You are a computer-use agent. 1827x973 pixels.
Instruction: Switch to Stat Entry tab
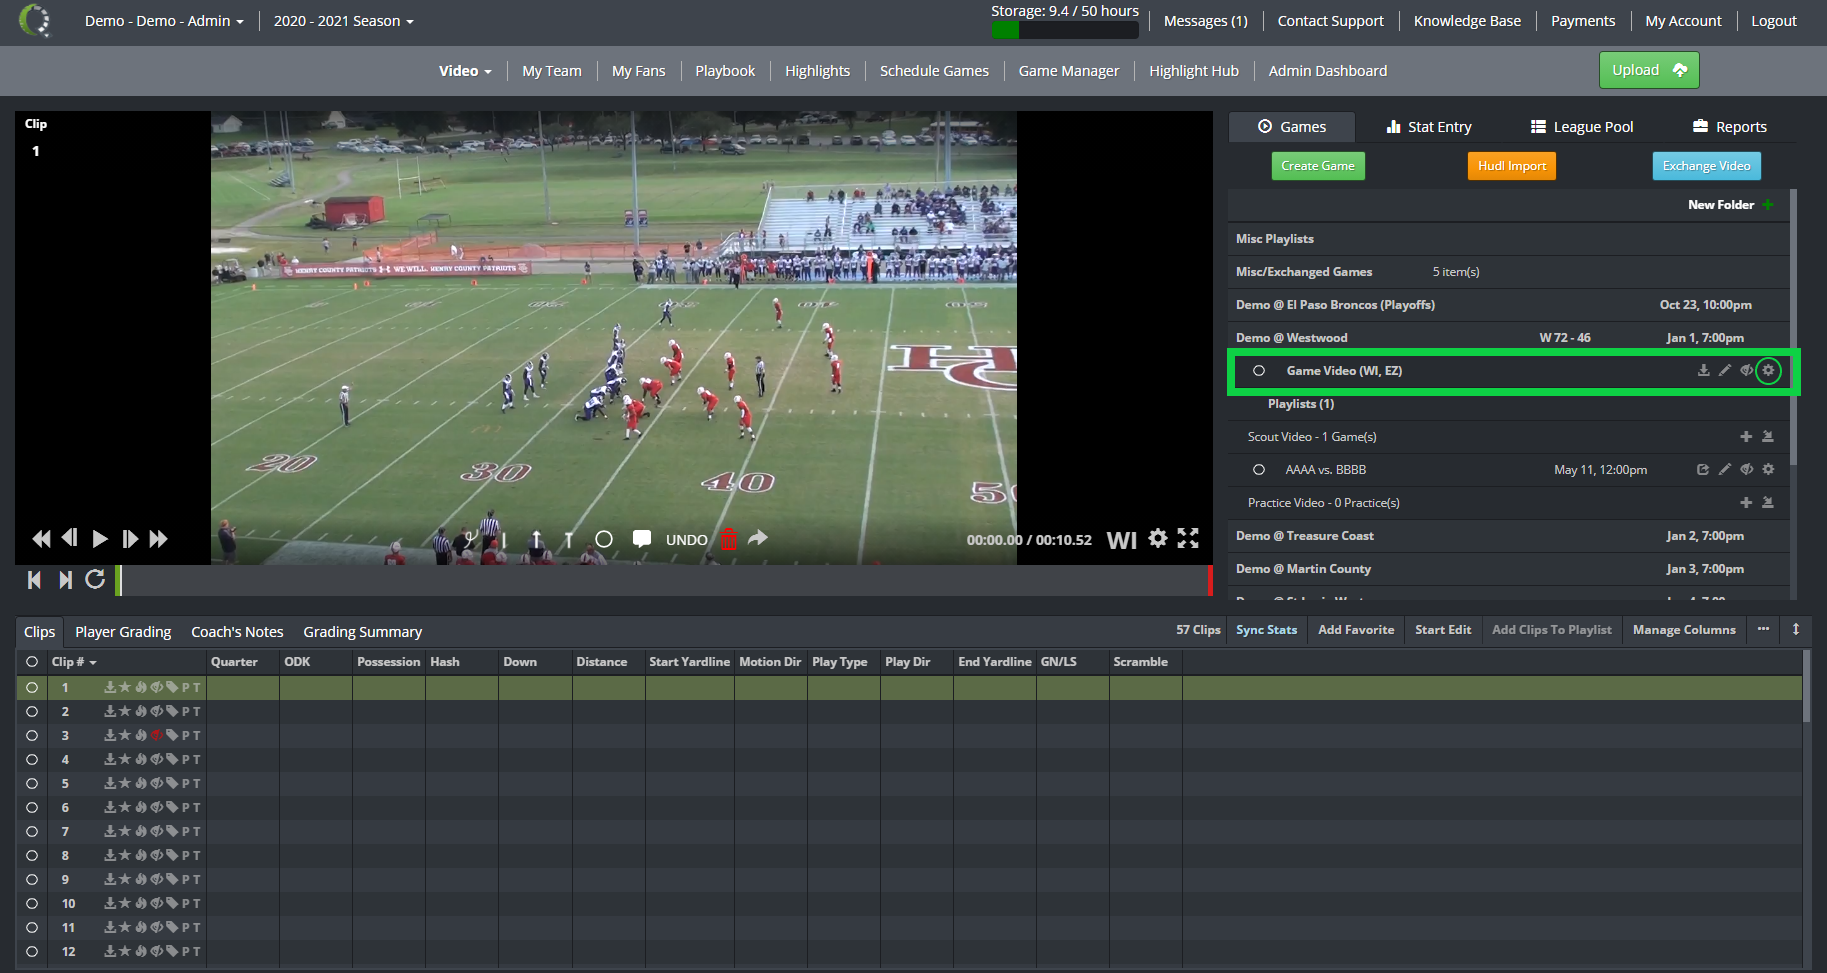pos(1429,127)
